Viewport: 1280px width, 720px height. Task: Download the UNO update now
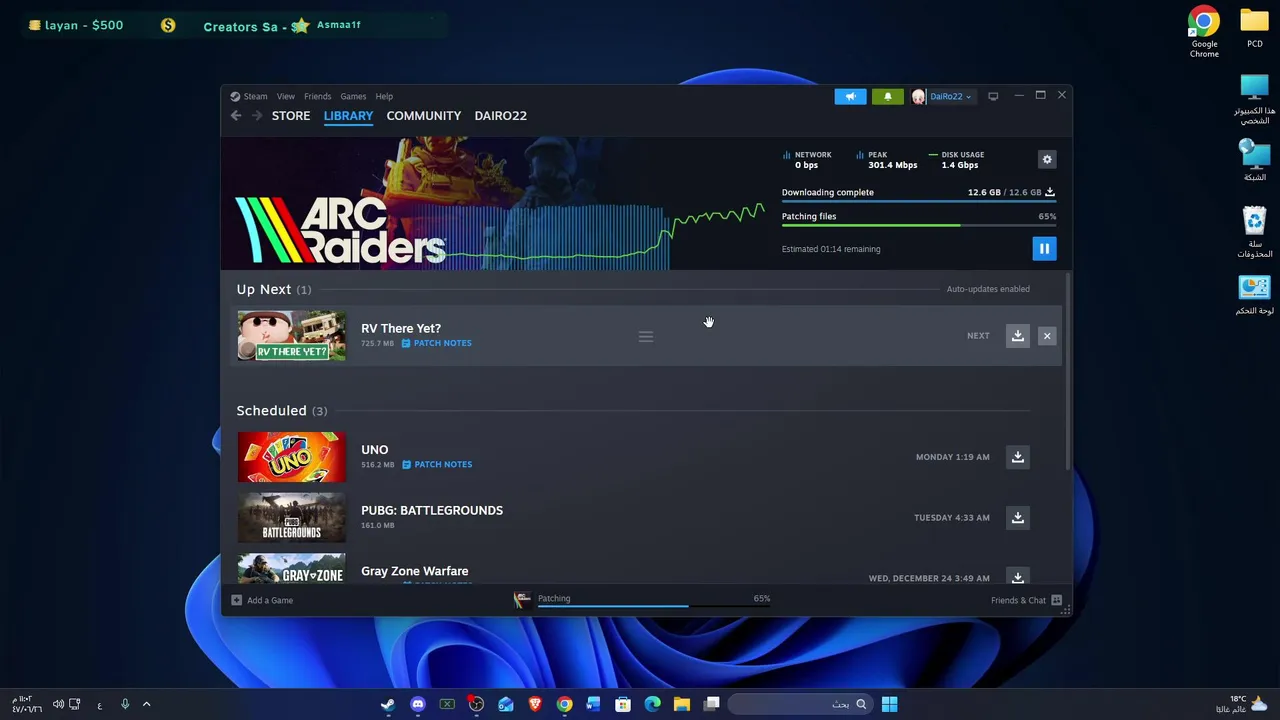point(1017,457)
